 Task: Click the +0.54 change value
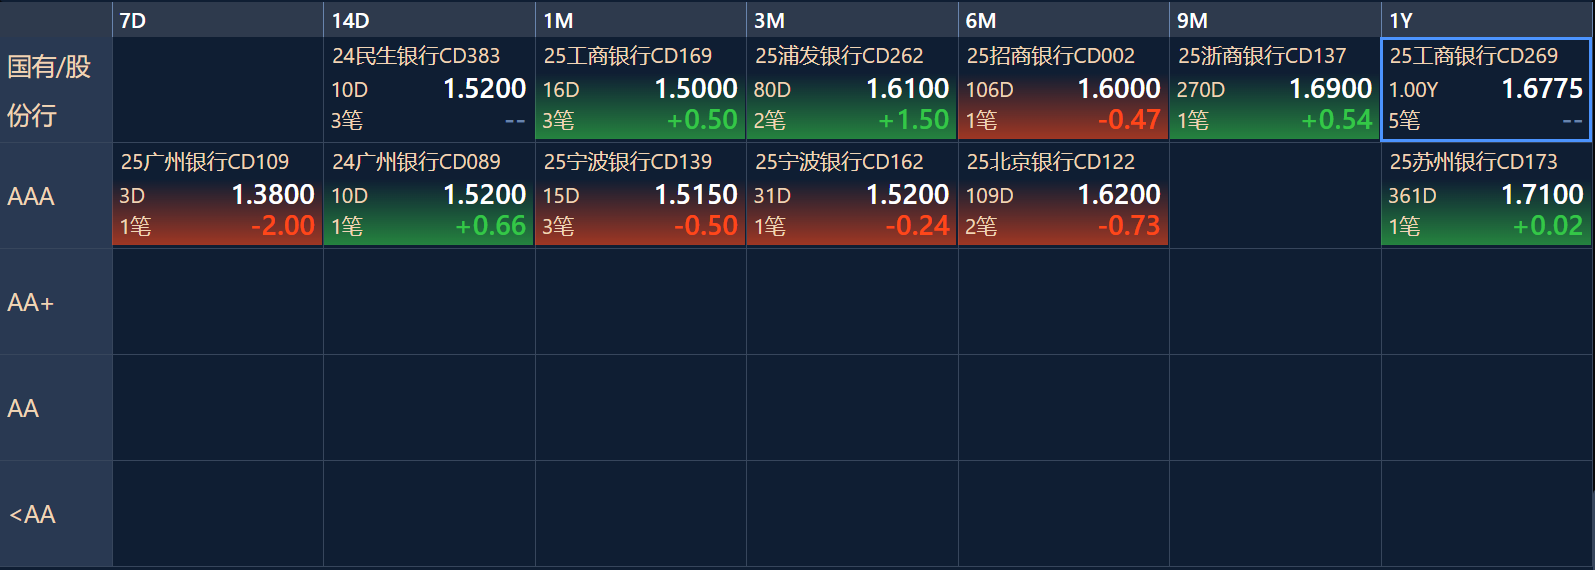(x=1337, y=120)
